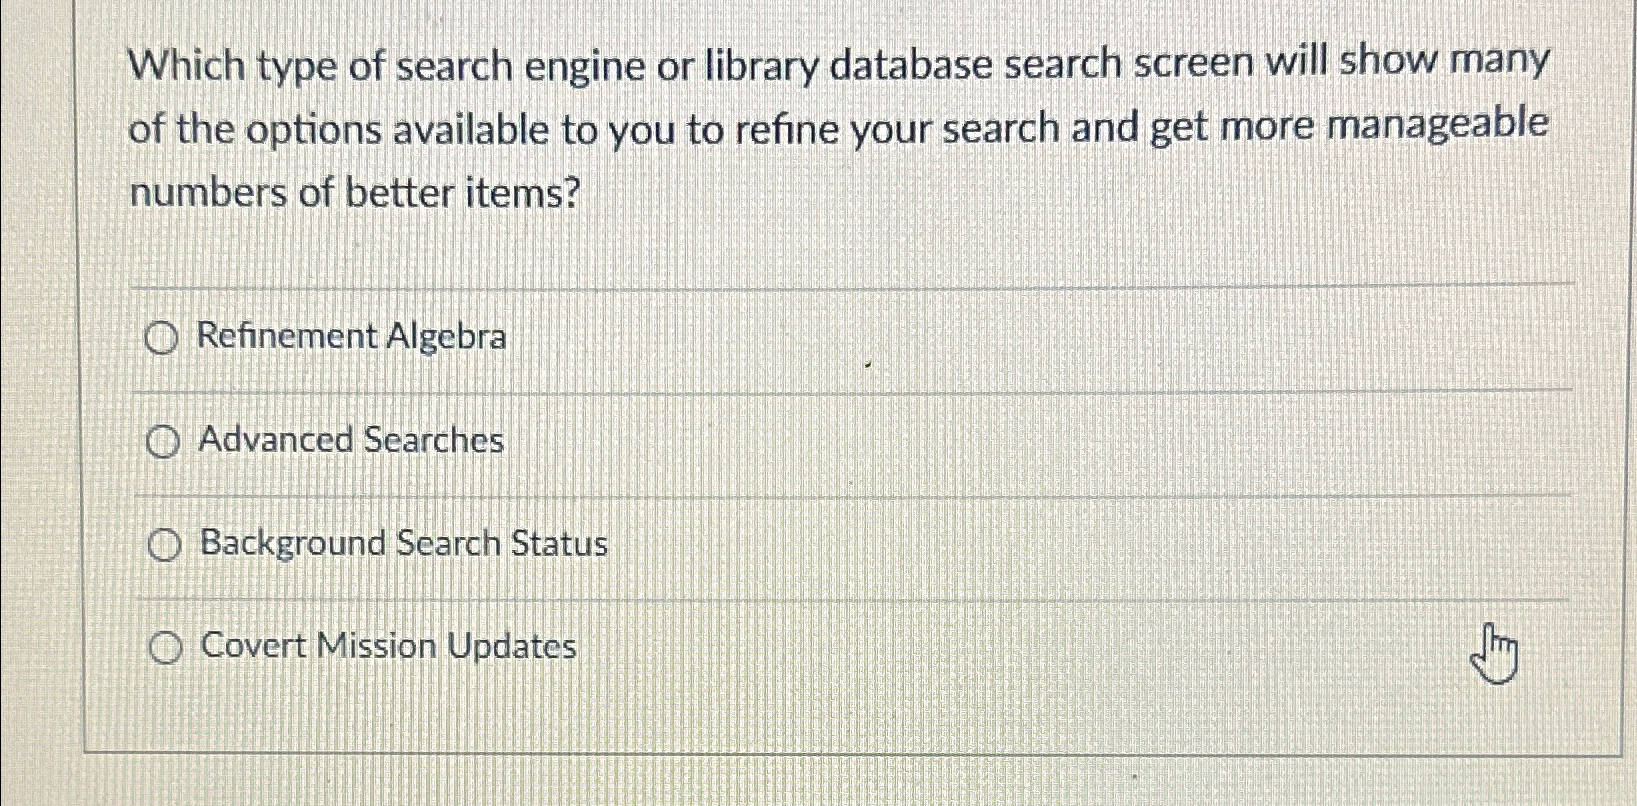Image resolution: width=1637 pixels, height=806 pixels.
Task: Select the Background Search Status radio button
Action: pyautogui.click(x=165, y=546)
